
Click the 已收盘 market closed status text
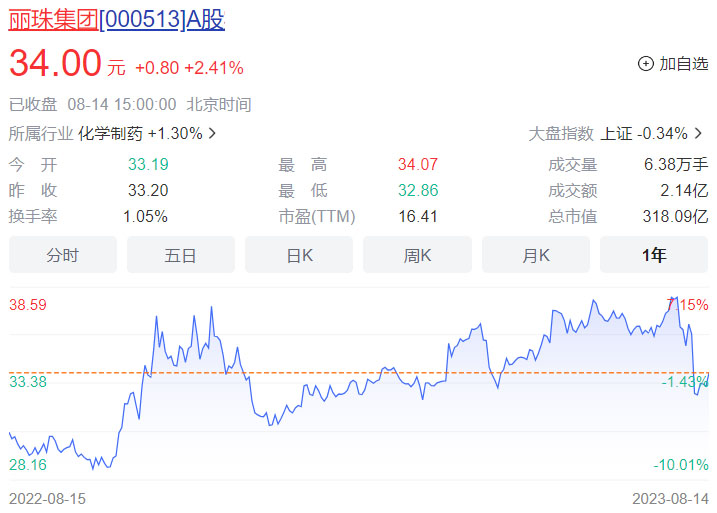tap(33, 105)
